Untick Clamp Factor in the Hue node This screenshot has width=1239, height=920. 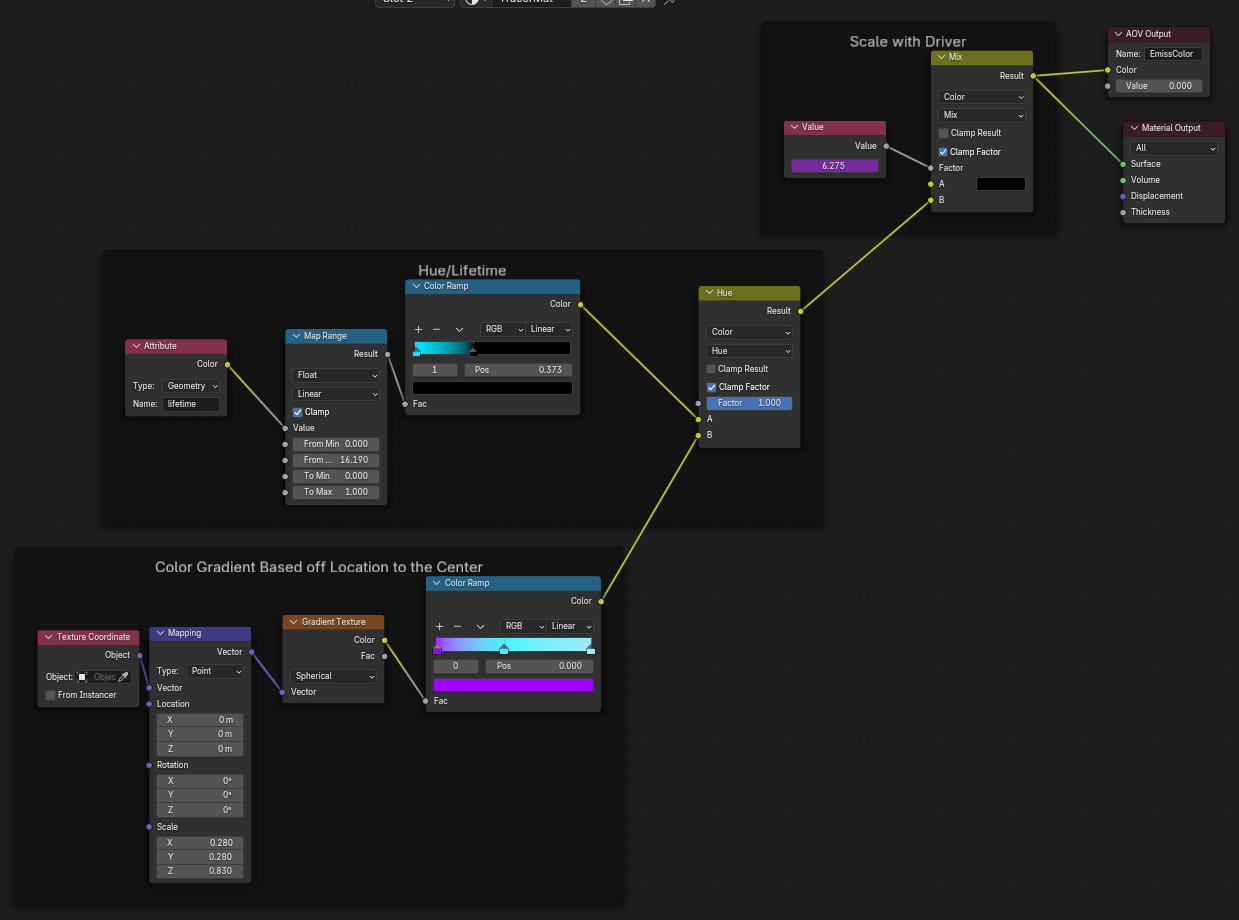pos(711,387)
